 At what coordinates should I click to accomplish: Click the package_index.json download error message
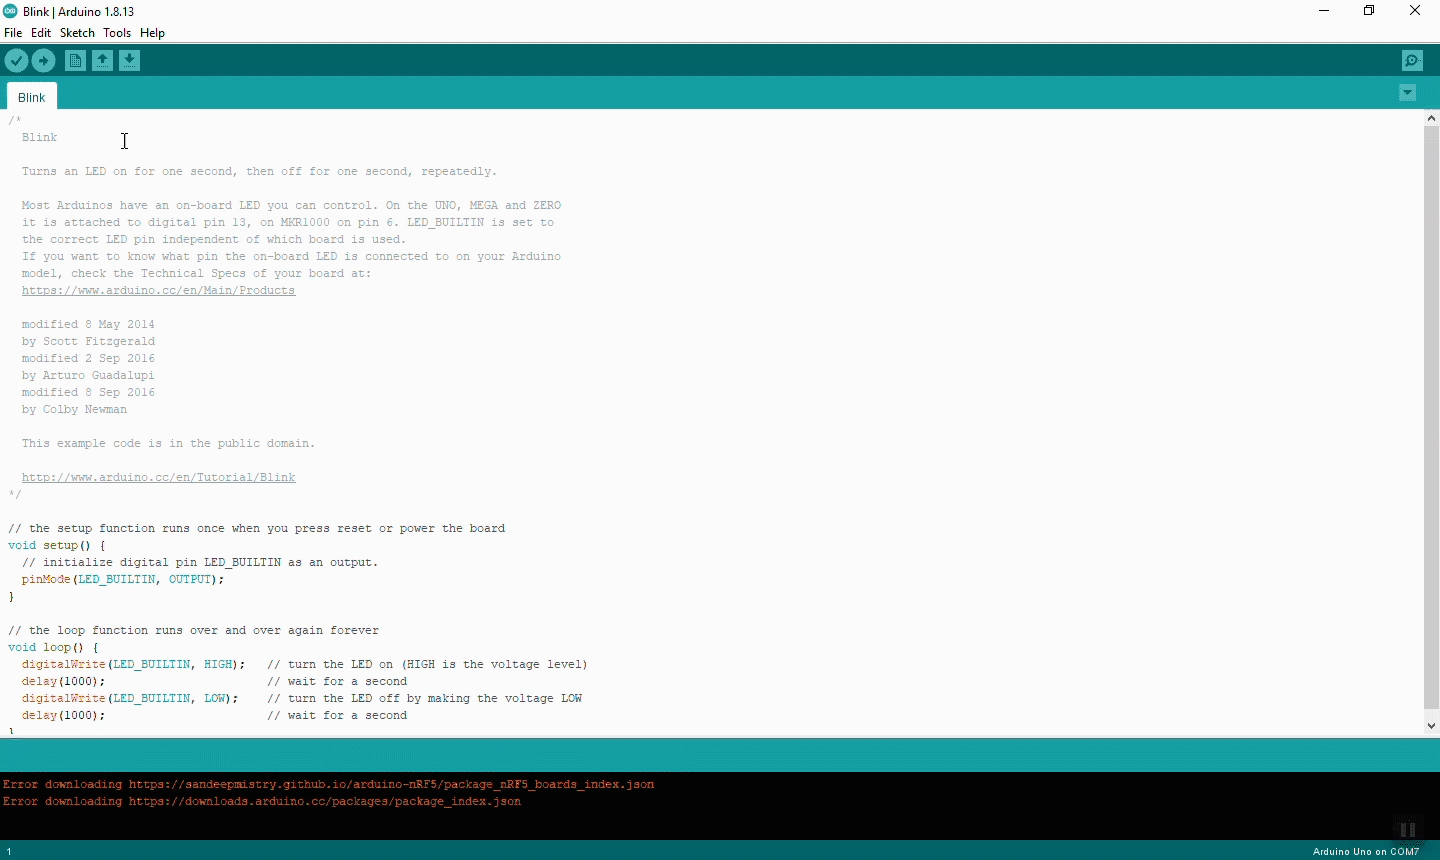click(262, 802)
